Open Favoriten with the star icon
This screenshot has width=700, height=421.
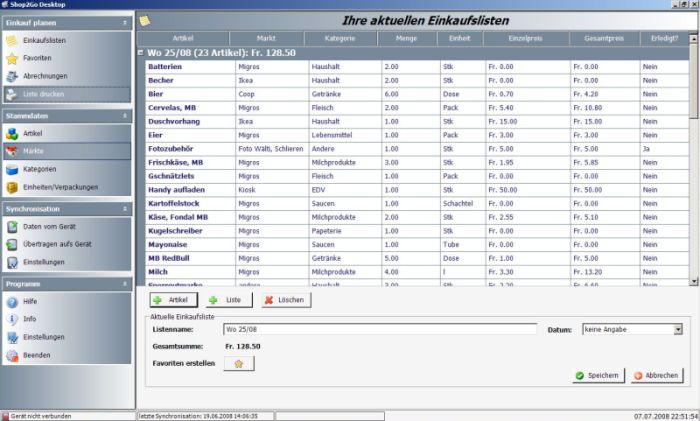[x=37, y=58]
